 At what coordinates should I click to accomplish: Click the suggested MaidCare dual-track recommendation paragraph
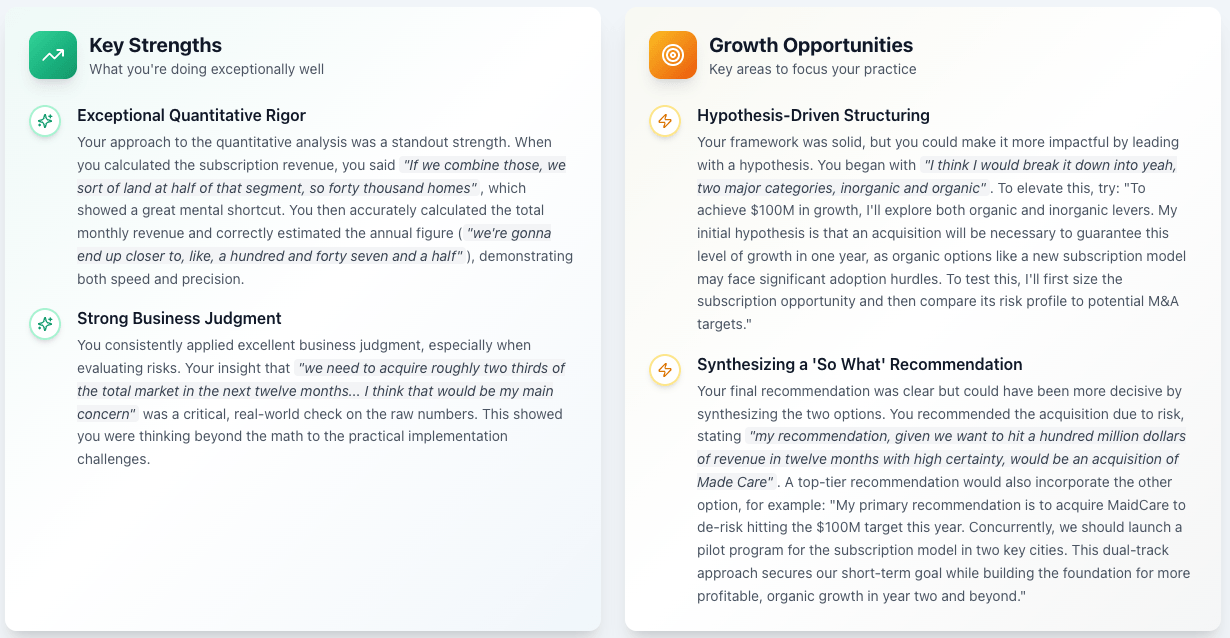click(x=940, y=550)
